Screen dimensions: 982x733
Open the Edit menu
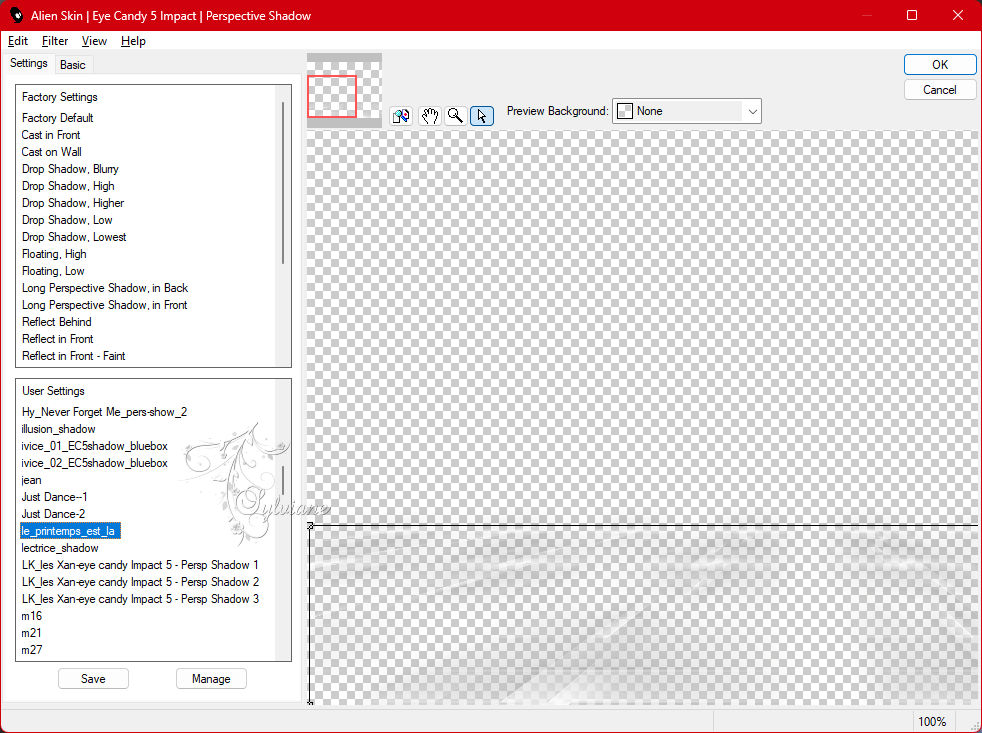click(18, 41)
